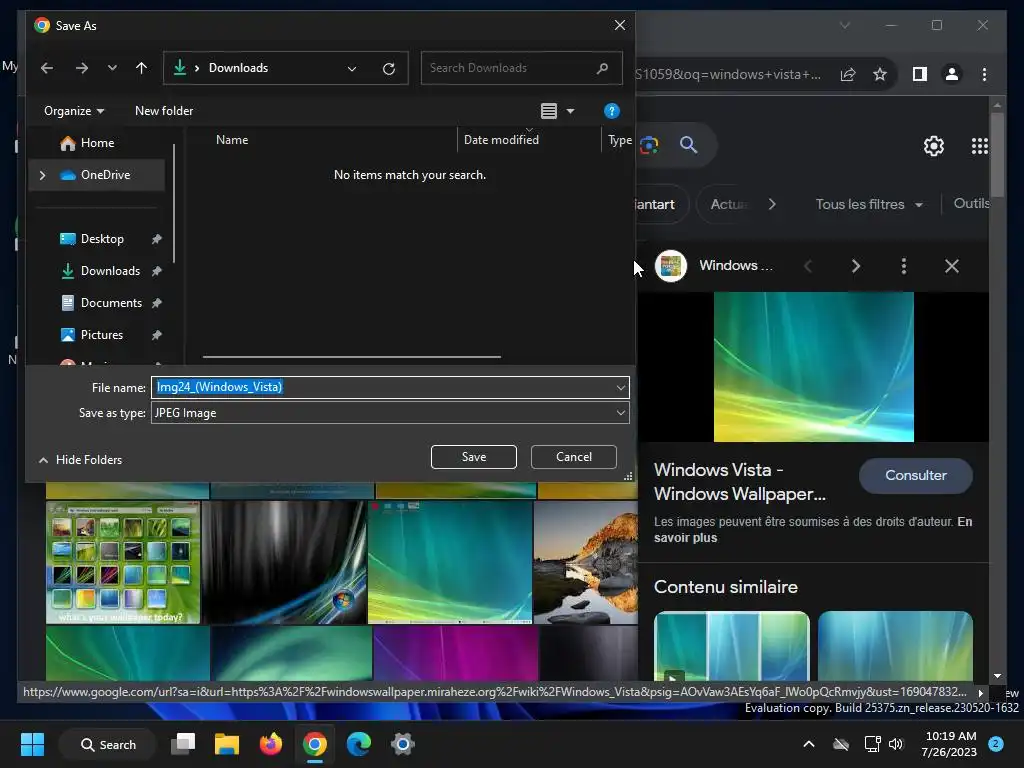Close the Save As dialog
Image resolution: width=1024 pixels, height=768 pixels.
[619, 25]
